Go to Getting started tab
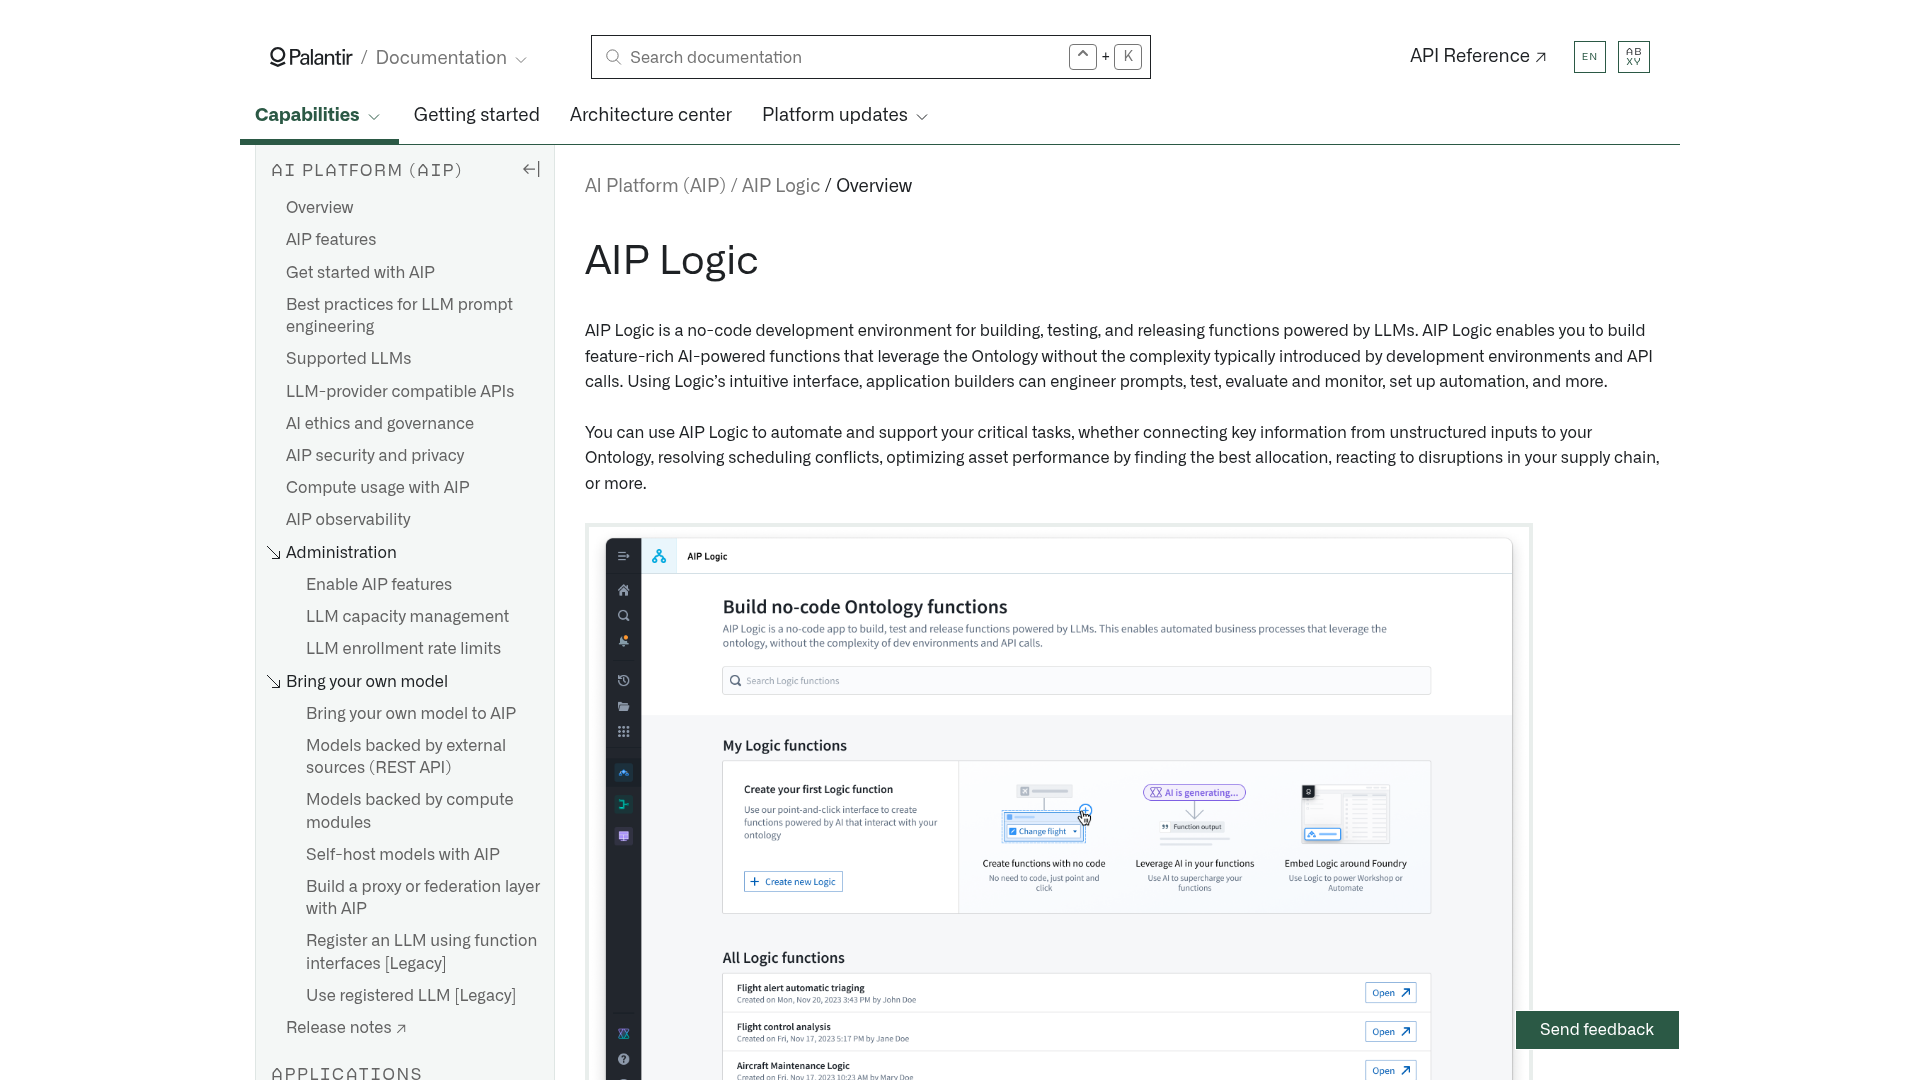This screenshot has width=1920, height=1080. click(x=476, y=115)
